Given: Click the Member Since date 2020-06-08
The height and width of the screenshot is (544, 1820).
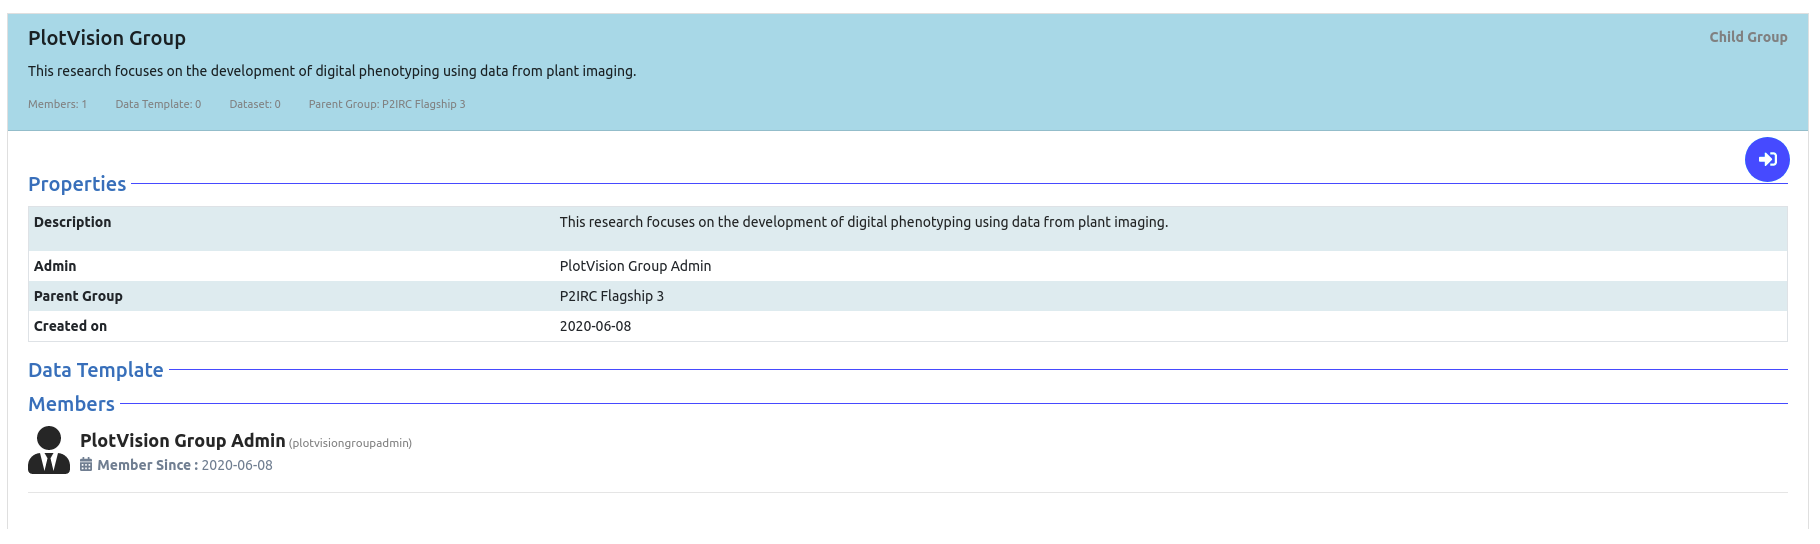Looking at the screenshot, I should point(237,465).
